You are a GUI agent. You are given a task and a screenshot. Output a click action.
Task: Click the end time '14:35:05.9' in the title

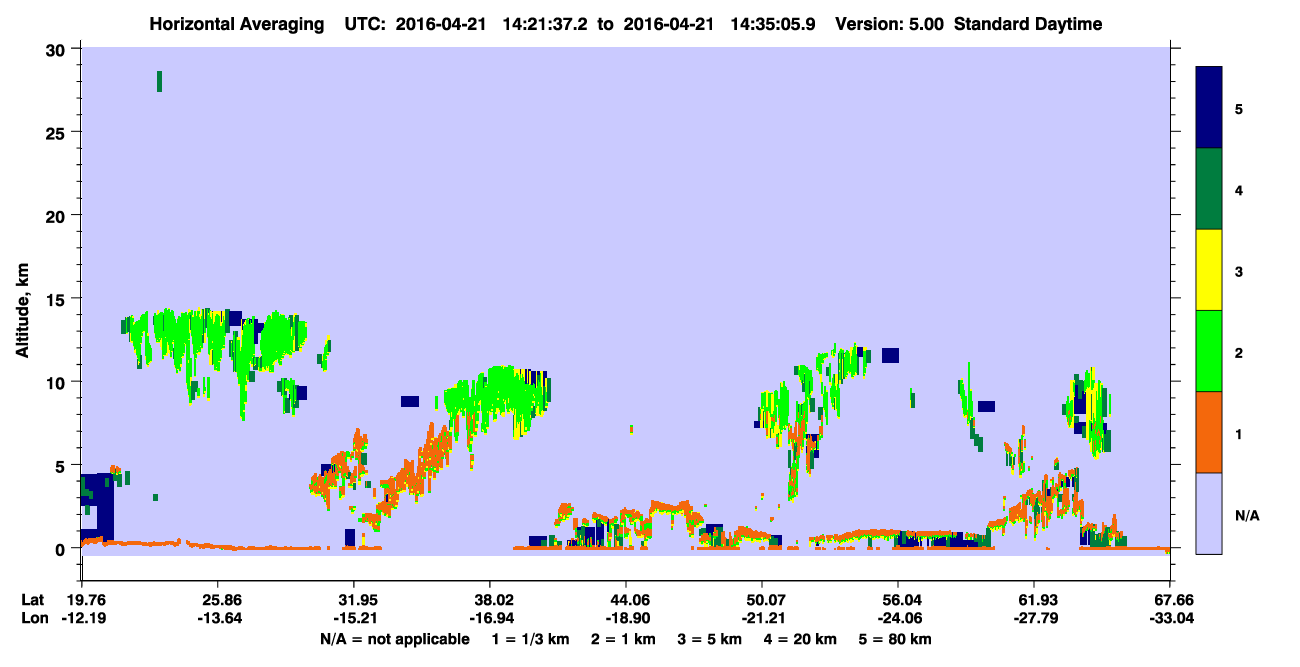pyautogui.click(x=775, y=24)
